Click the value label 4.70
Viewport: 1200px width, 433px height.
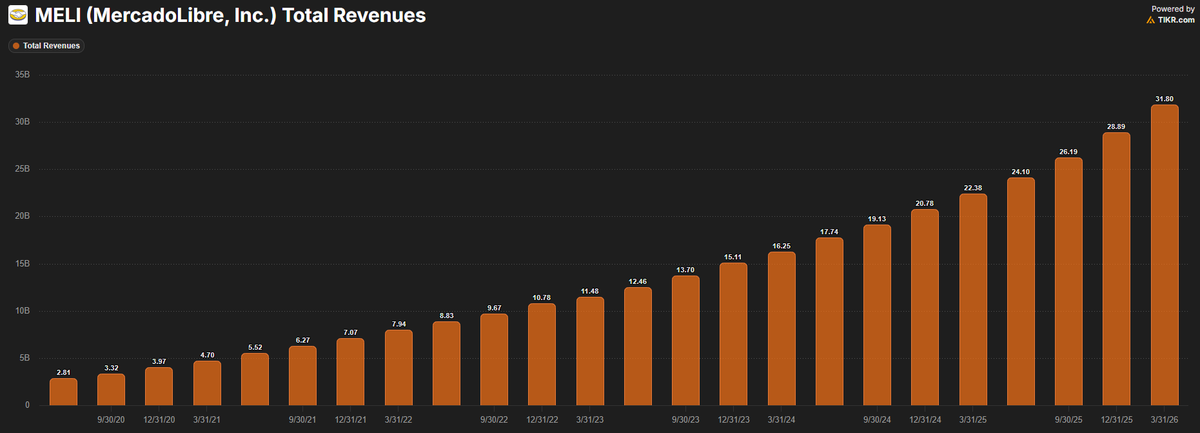point(207,355)
